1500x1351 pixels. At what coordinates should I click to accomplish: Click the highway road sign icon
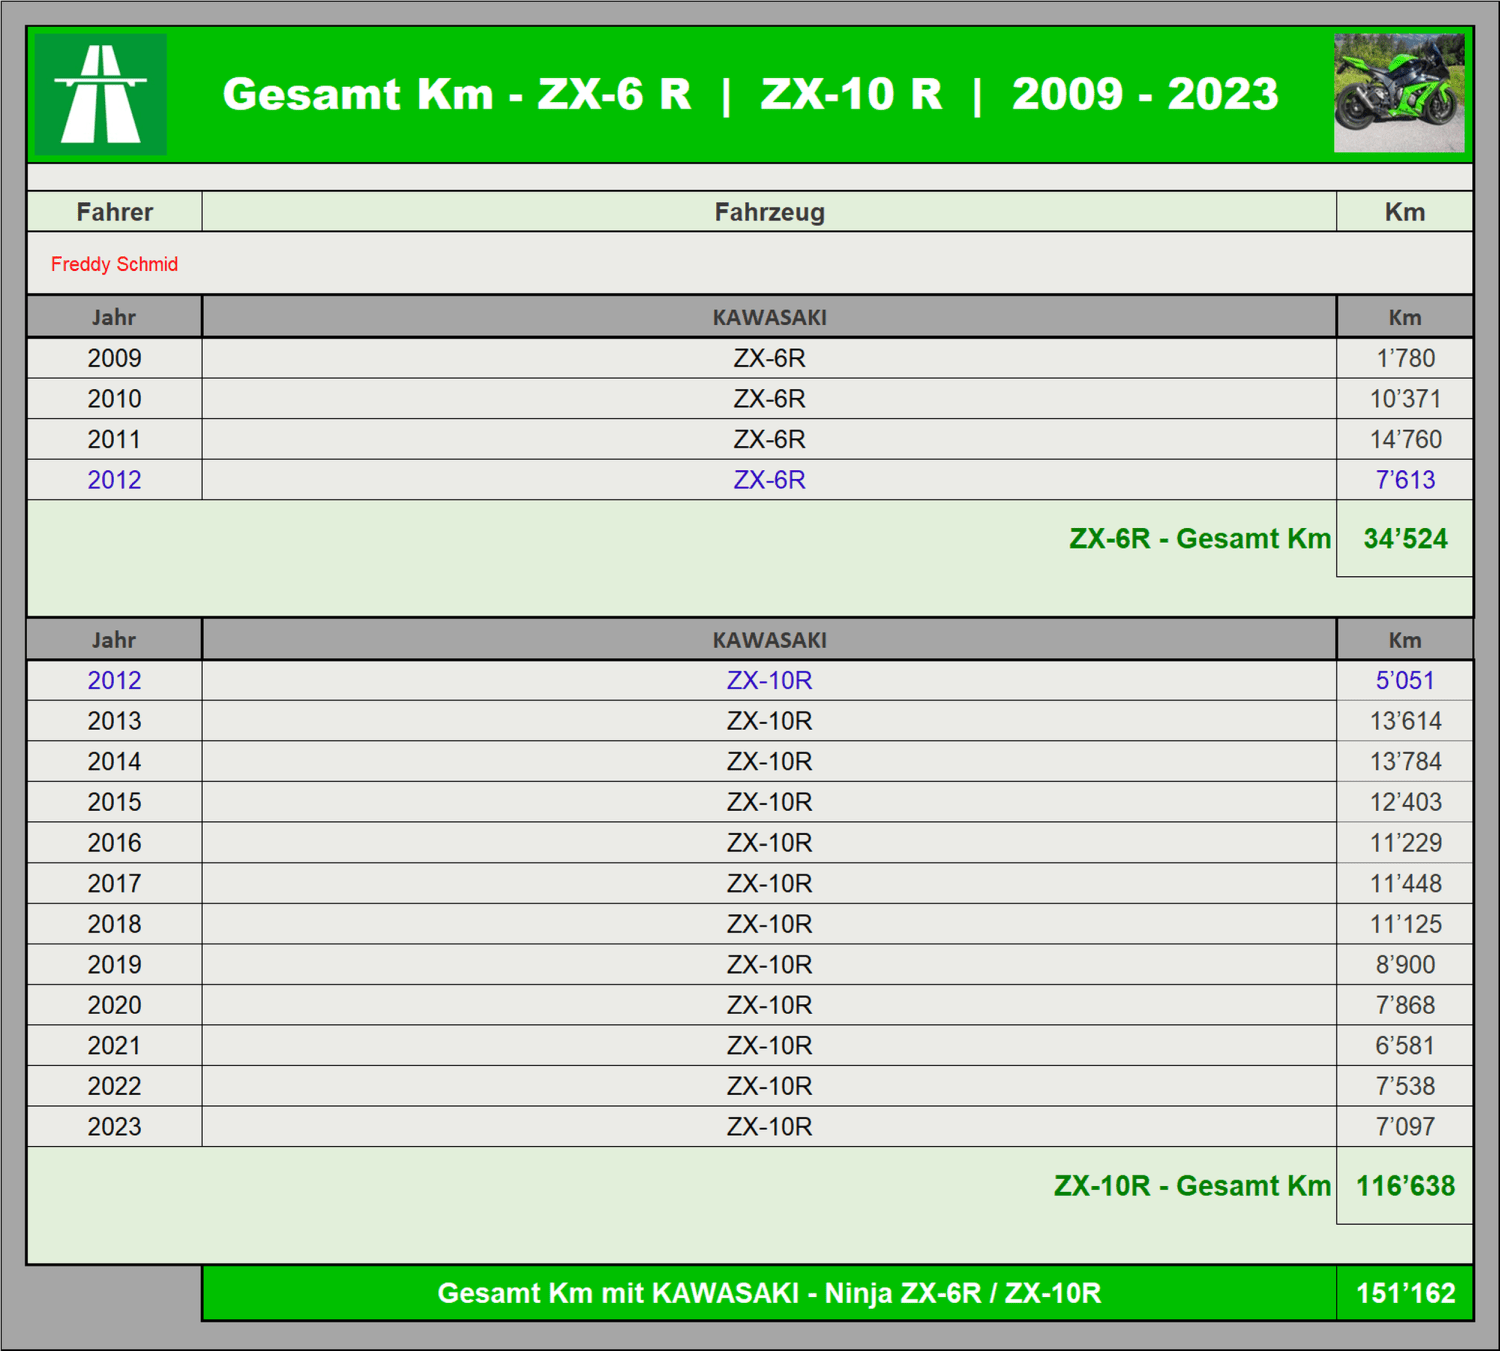pyautogui.click(x=100, y=94)
